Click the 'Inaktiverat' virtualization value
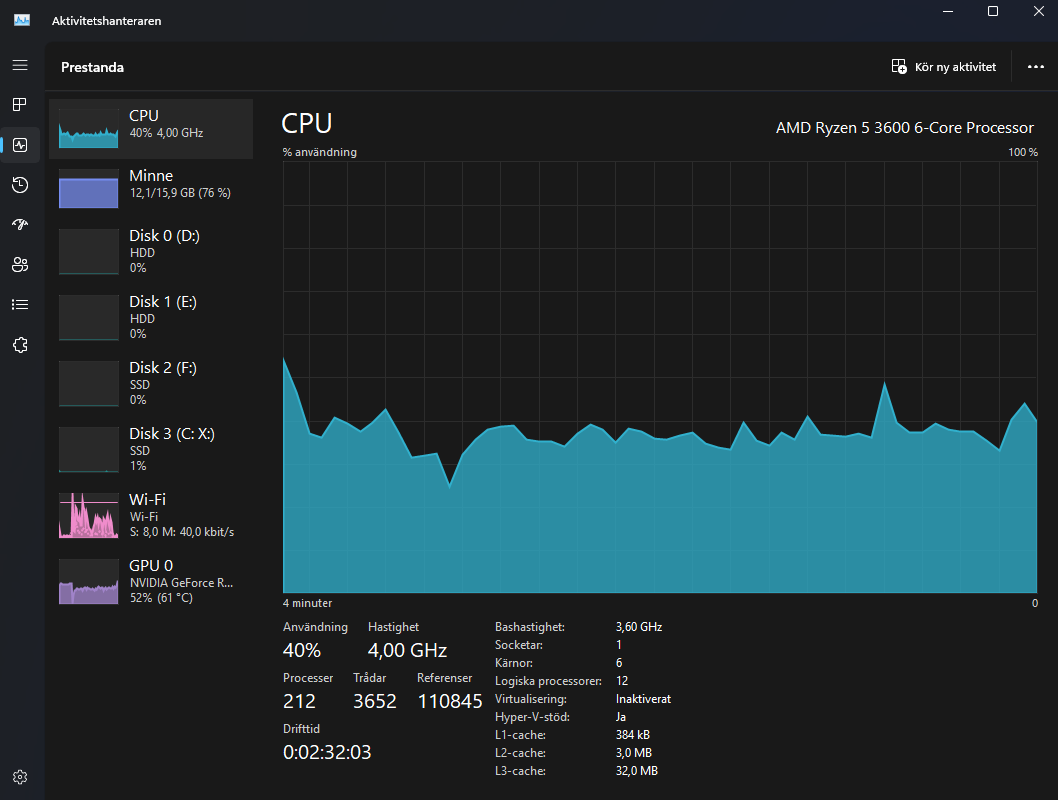This screenshot has width=1058, height=800. (644, 699)
